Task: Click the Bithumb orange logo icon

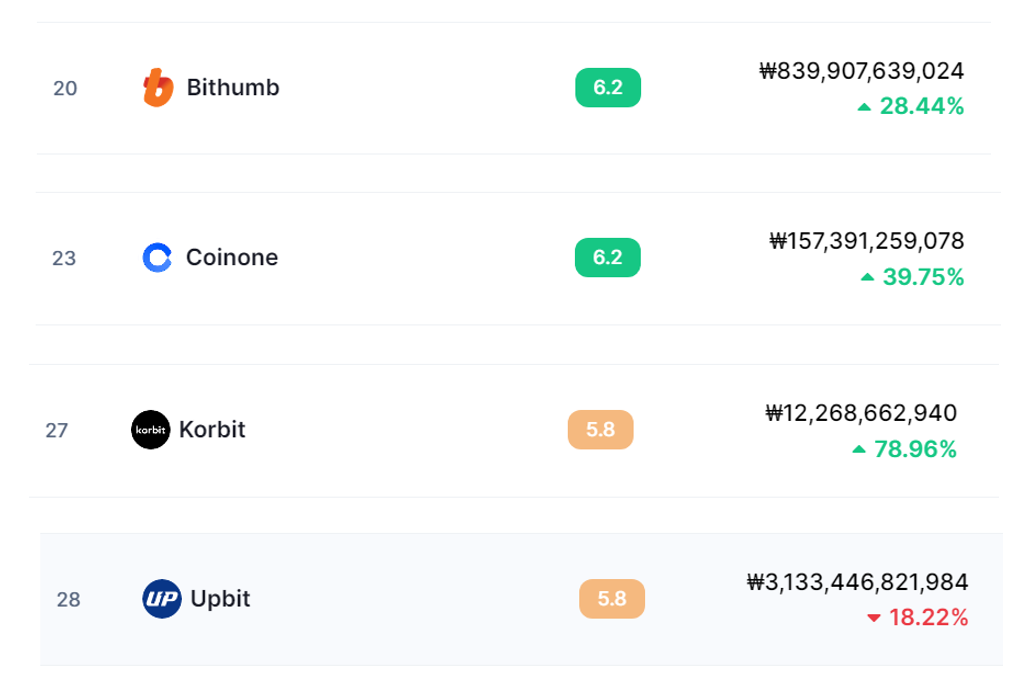Action: [x=158, y=88]
